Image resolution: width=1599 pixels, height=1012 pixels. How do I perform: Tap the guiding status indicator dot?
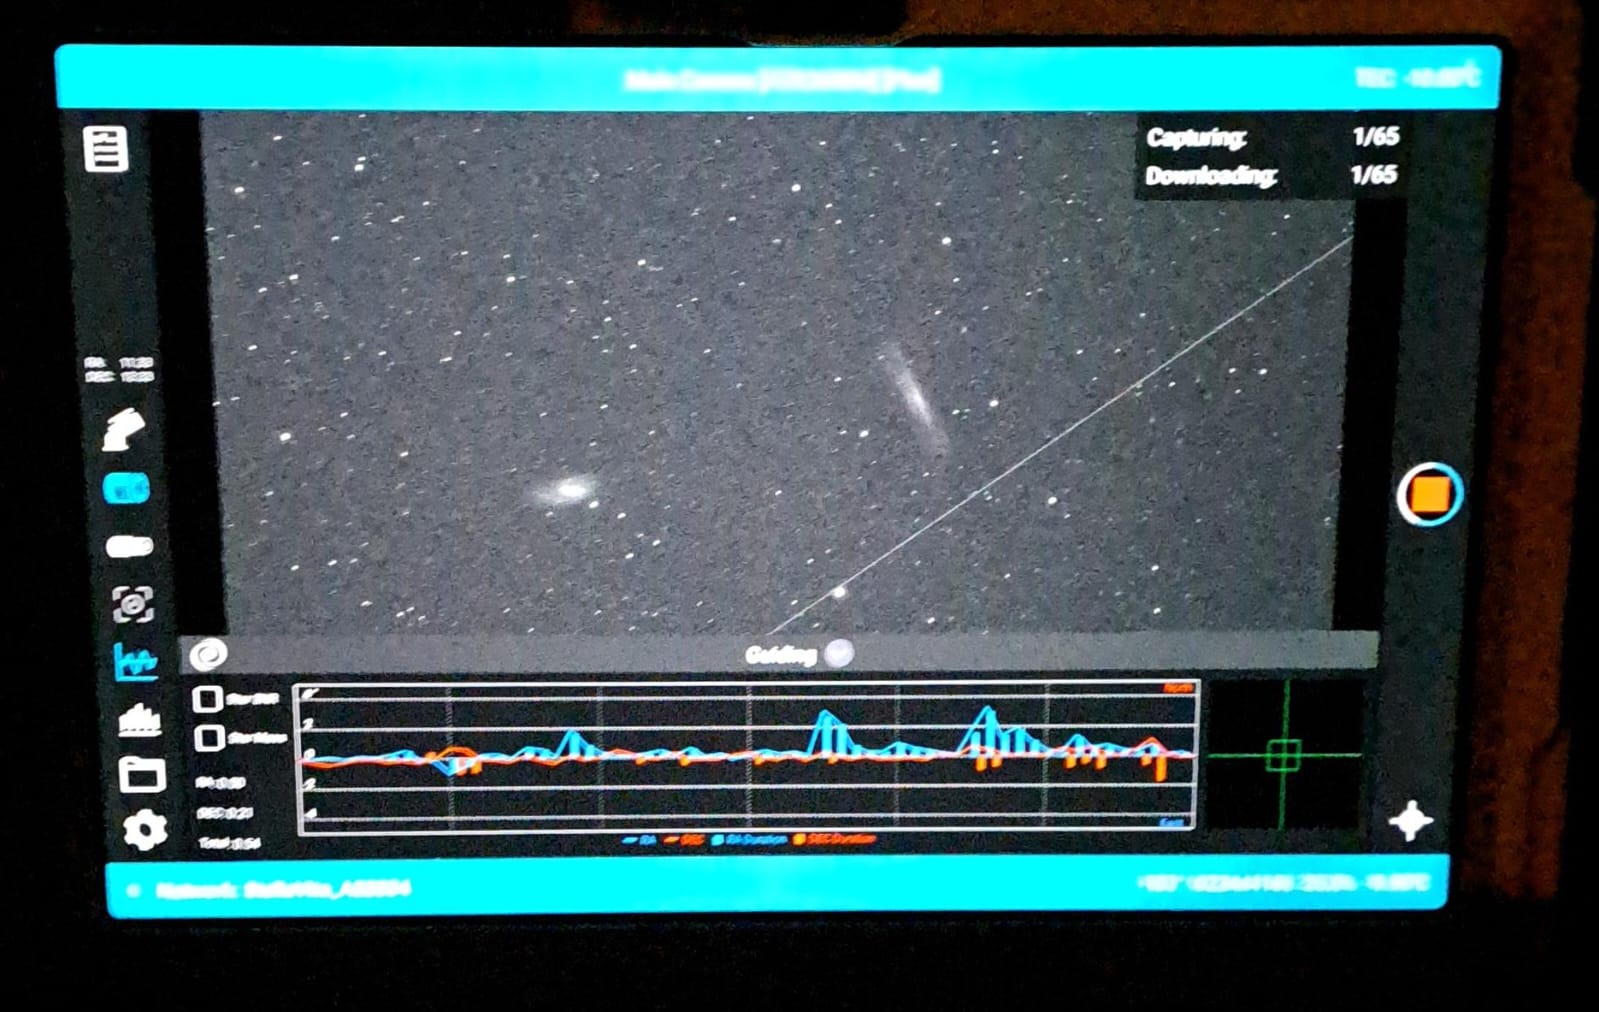[x=840, y=653]
